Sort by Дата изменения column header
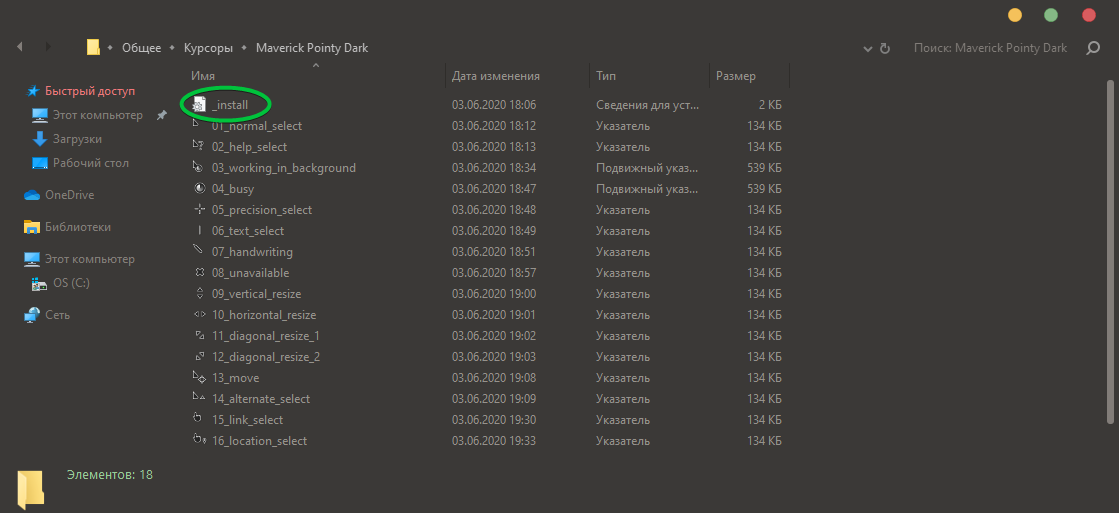 (x=496, y=76)
